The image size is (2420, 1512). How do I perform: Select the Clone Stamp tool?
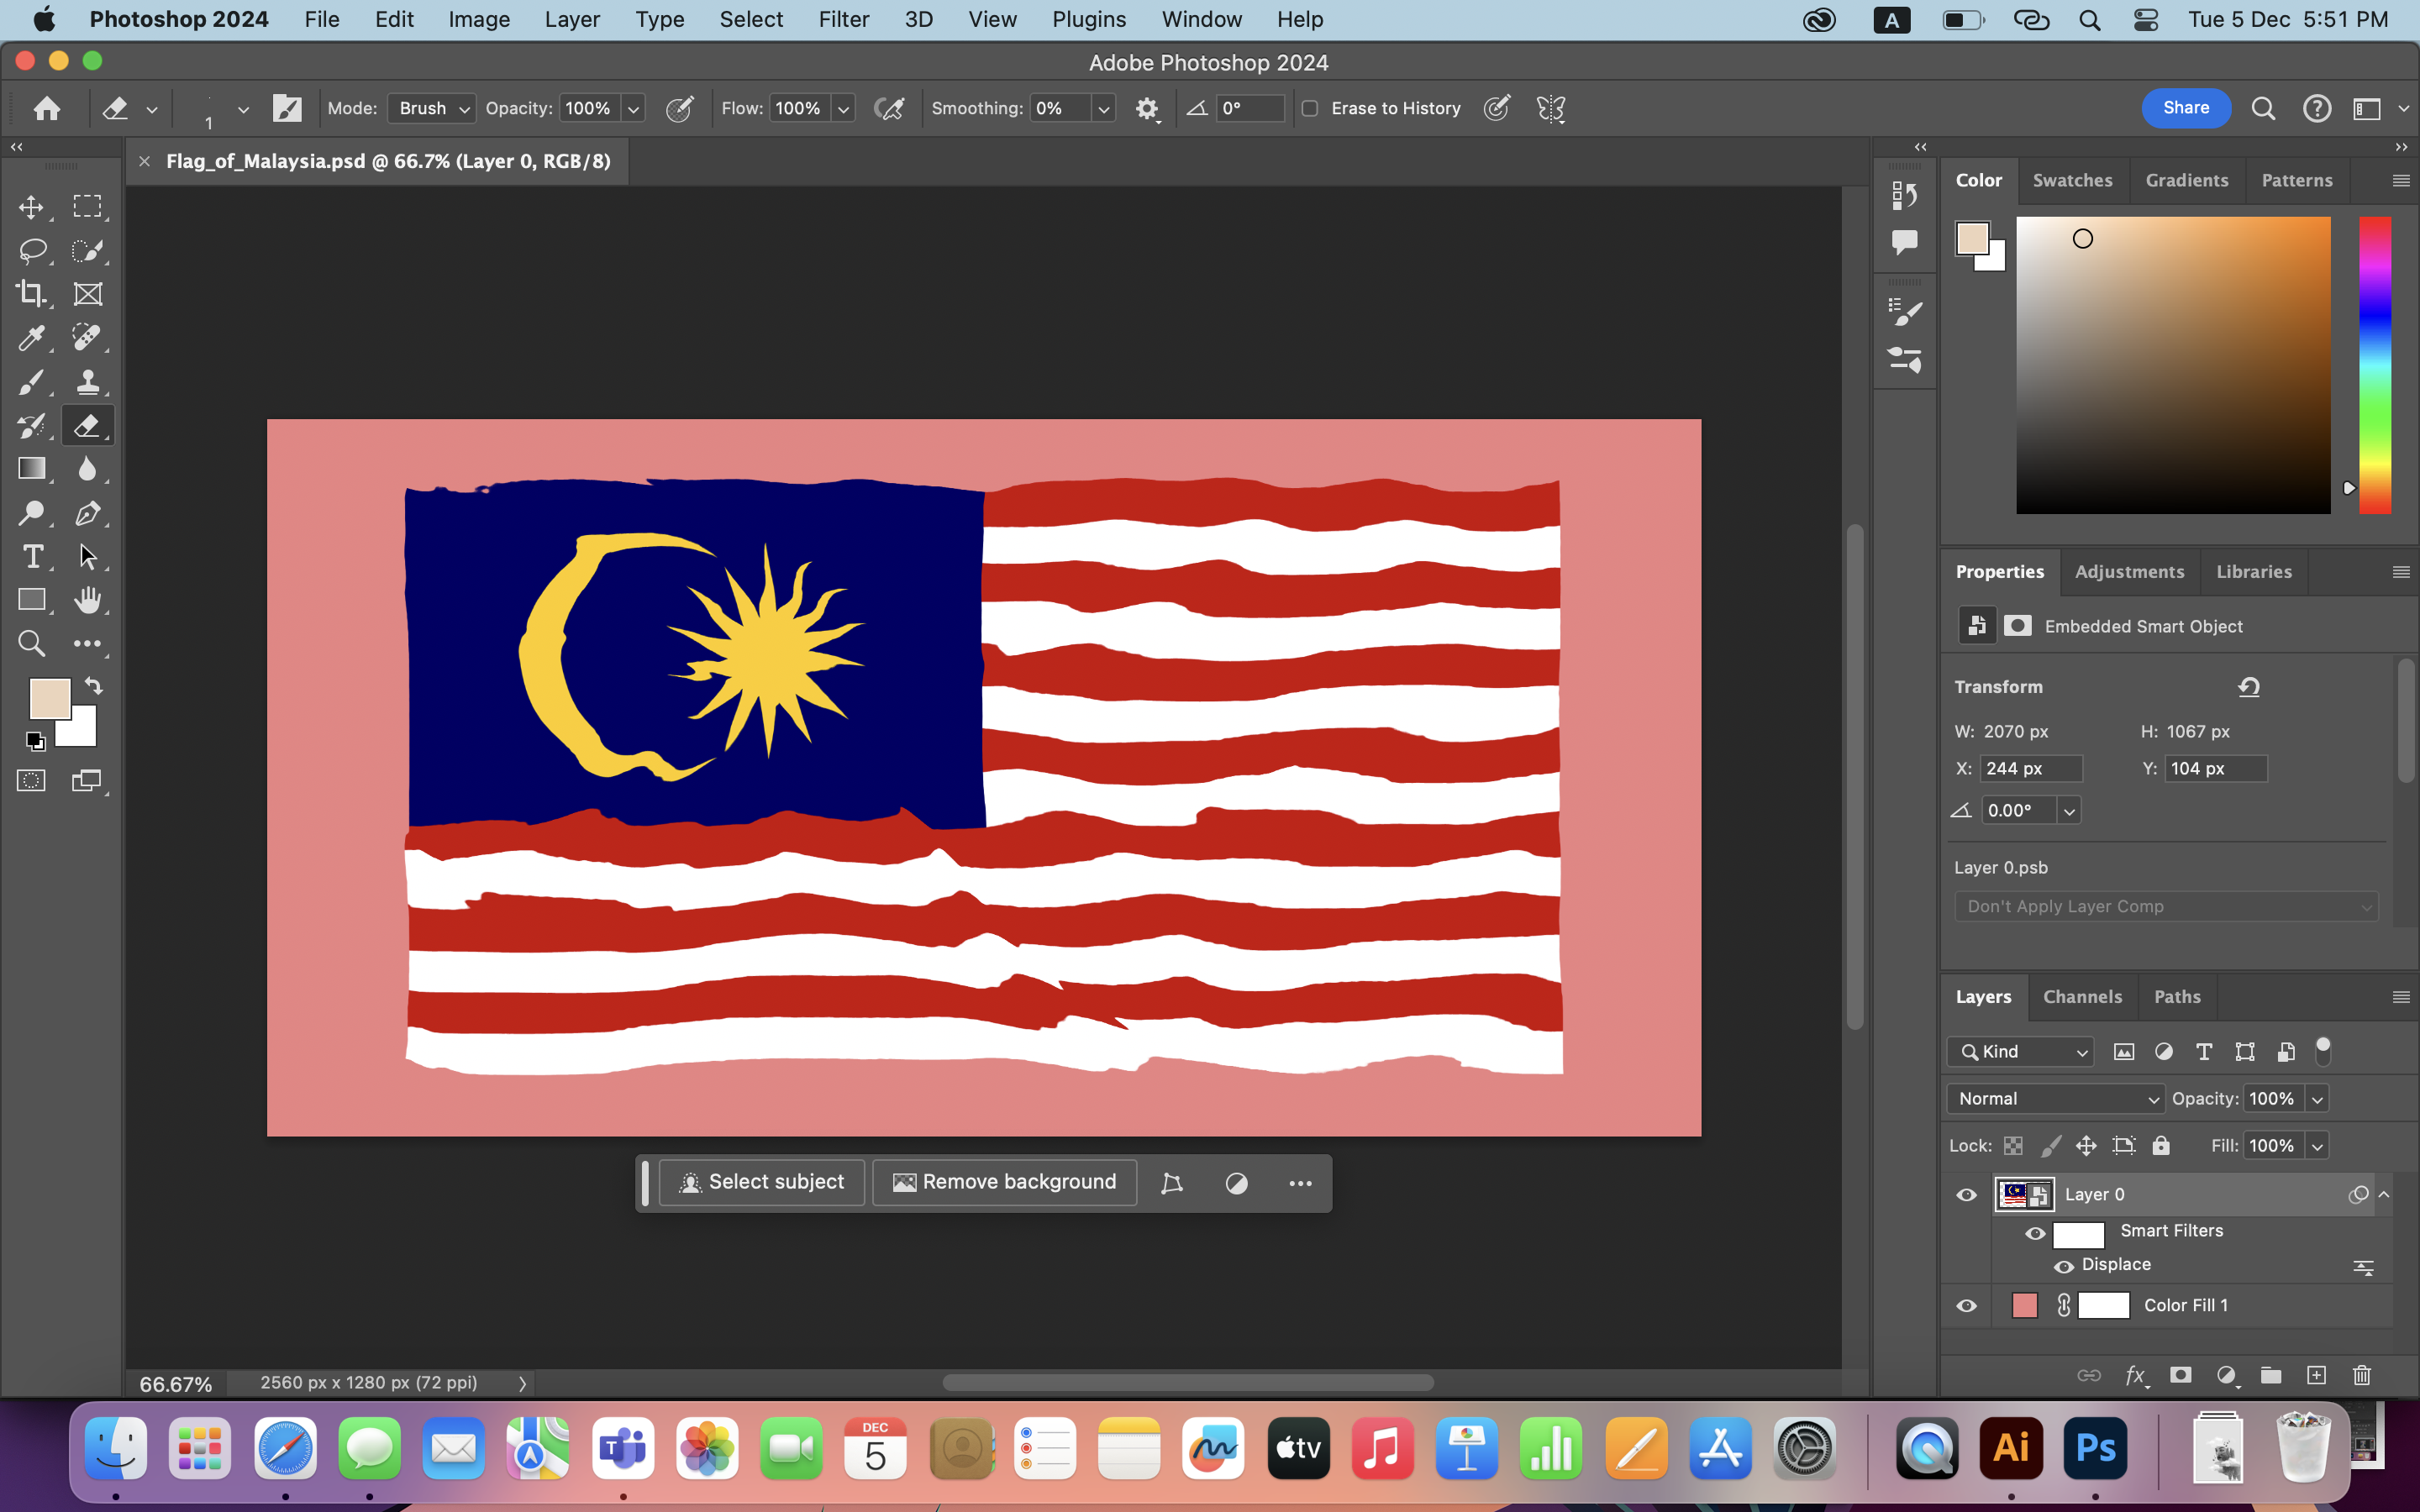pos(88,381)
